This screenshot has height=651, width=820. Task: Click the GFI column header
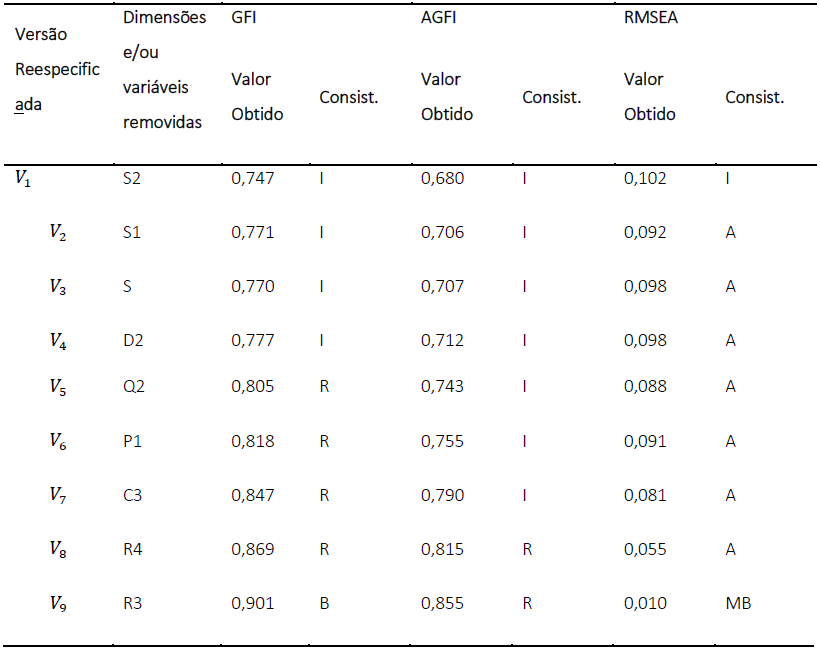[x=245, y=18]
